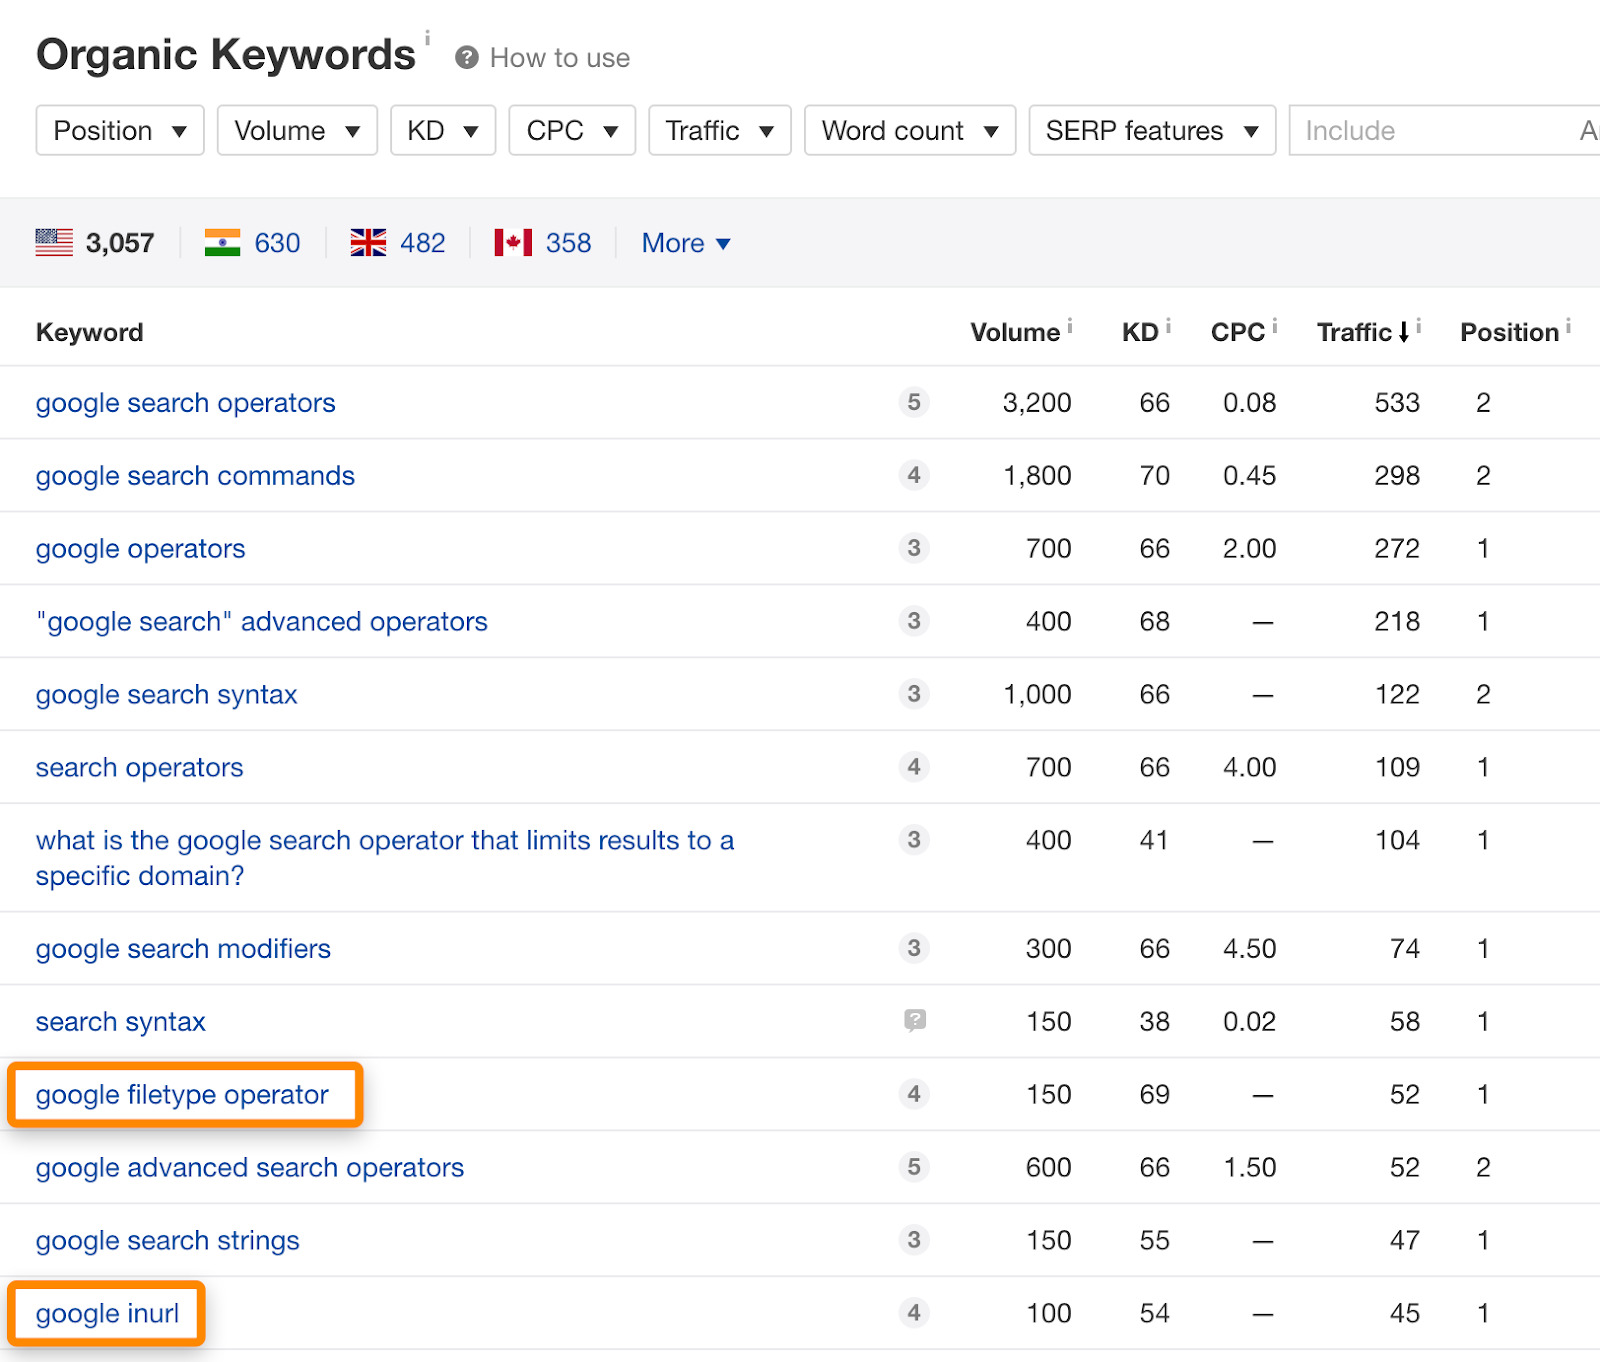Open the SERP features filter dropdown
Screen dimensions: 1600x1362
pos(1151,130)
